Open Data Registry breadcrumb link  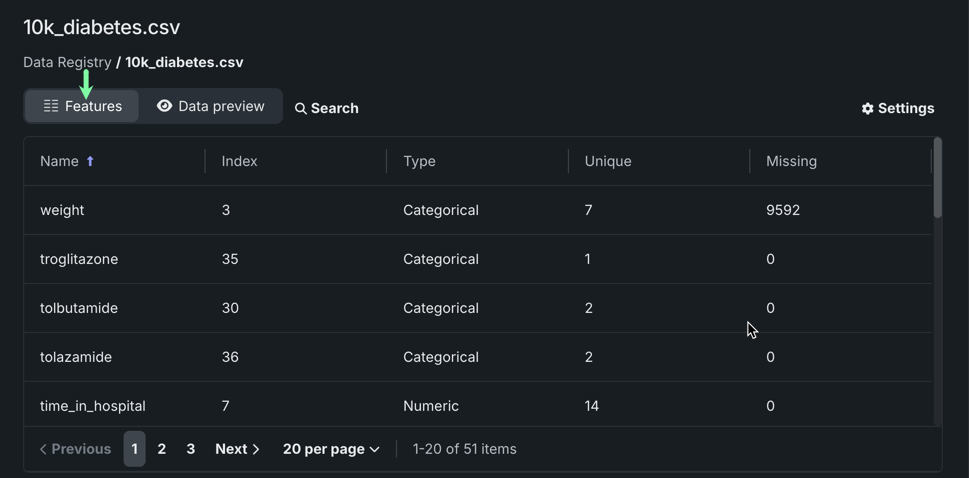coord(67,62)
